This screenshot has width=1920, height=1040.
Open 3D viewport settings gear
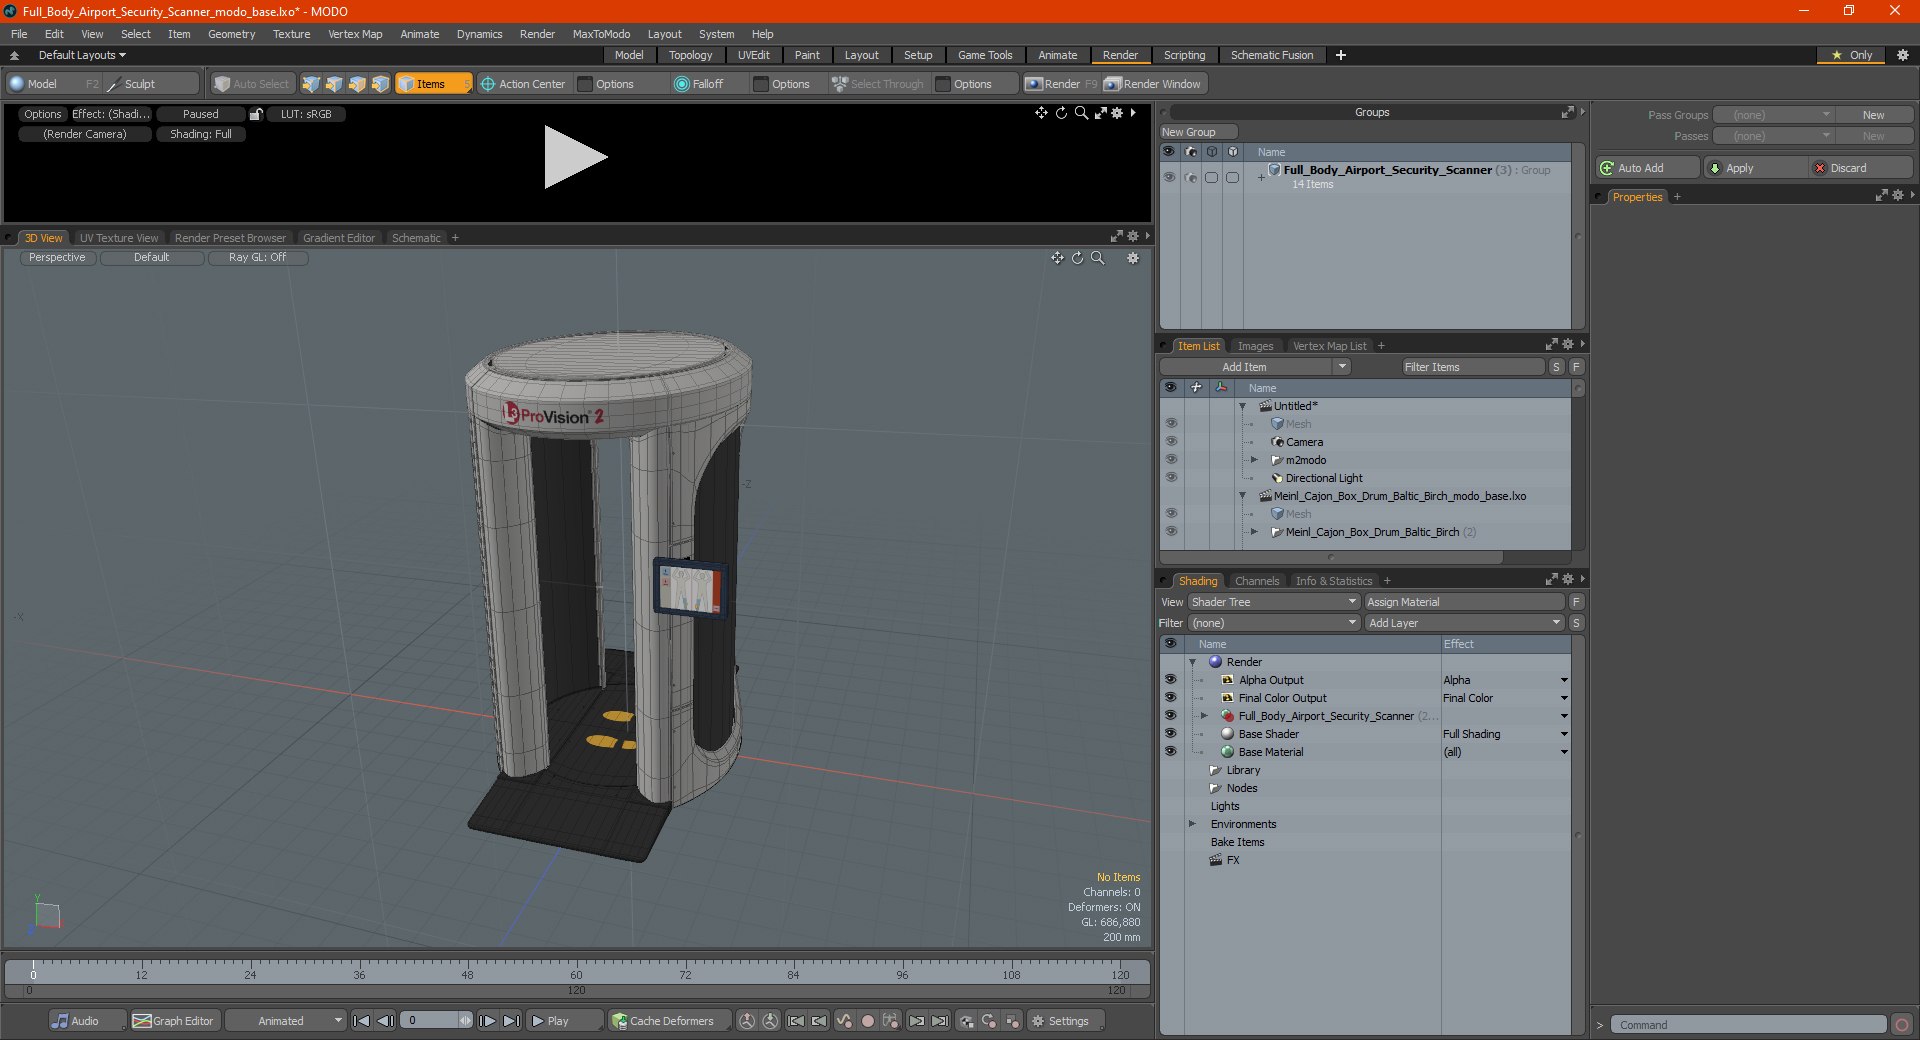[x=1133, y=258]
